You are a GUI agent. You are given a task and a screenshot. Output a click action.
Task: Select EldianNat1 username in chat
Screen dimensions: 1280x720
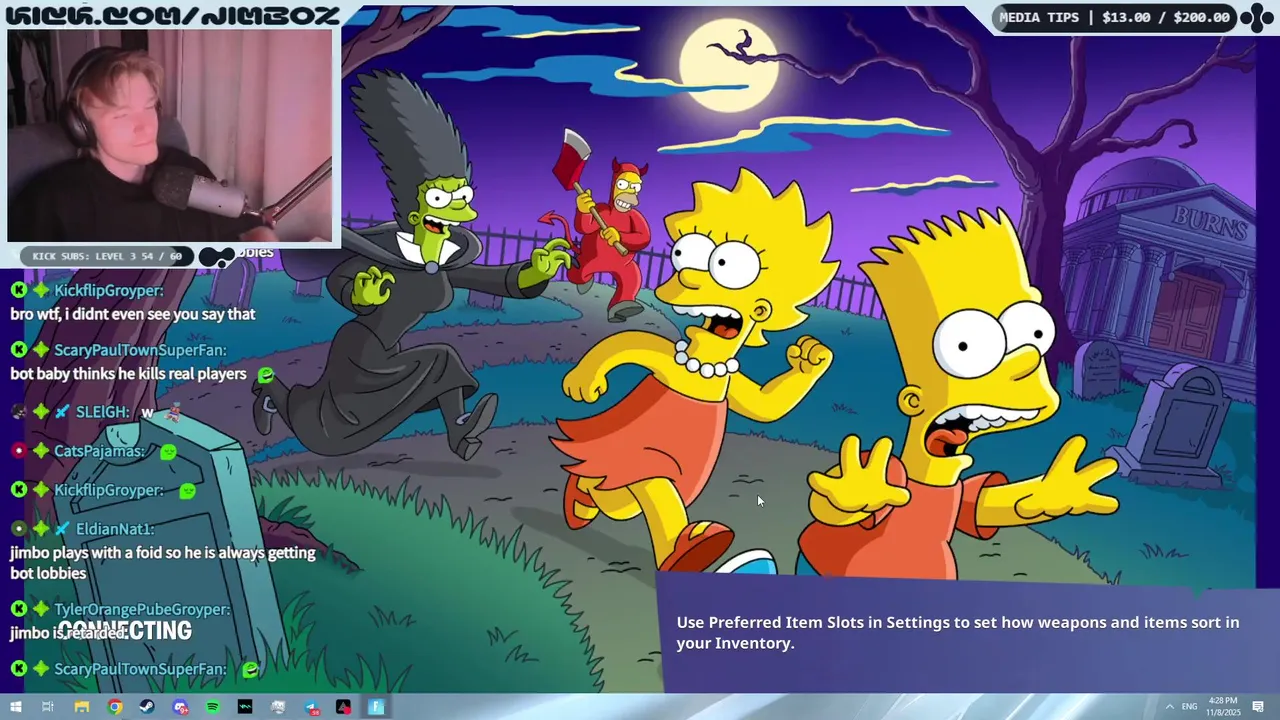(x=115, y=529)
